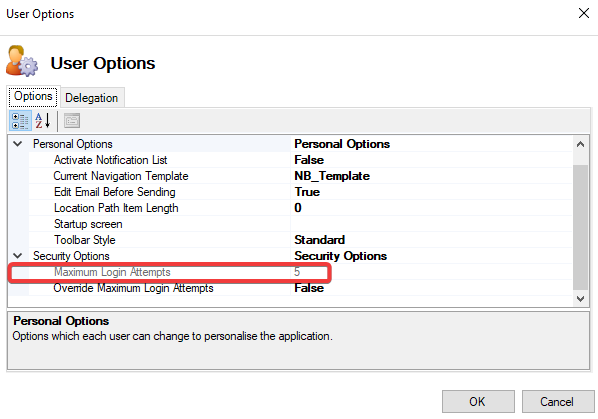Image resolution: width=598 pixels, height=419 pixels.
Task: Click the Location Path Item Length value field
Action: coord(431,208)
